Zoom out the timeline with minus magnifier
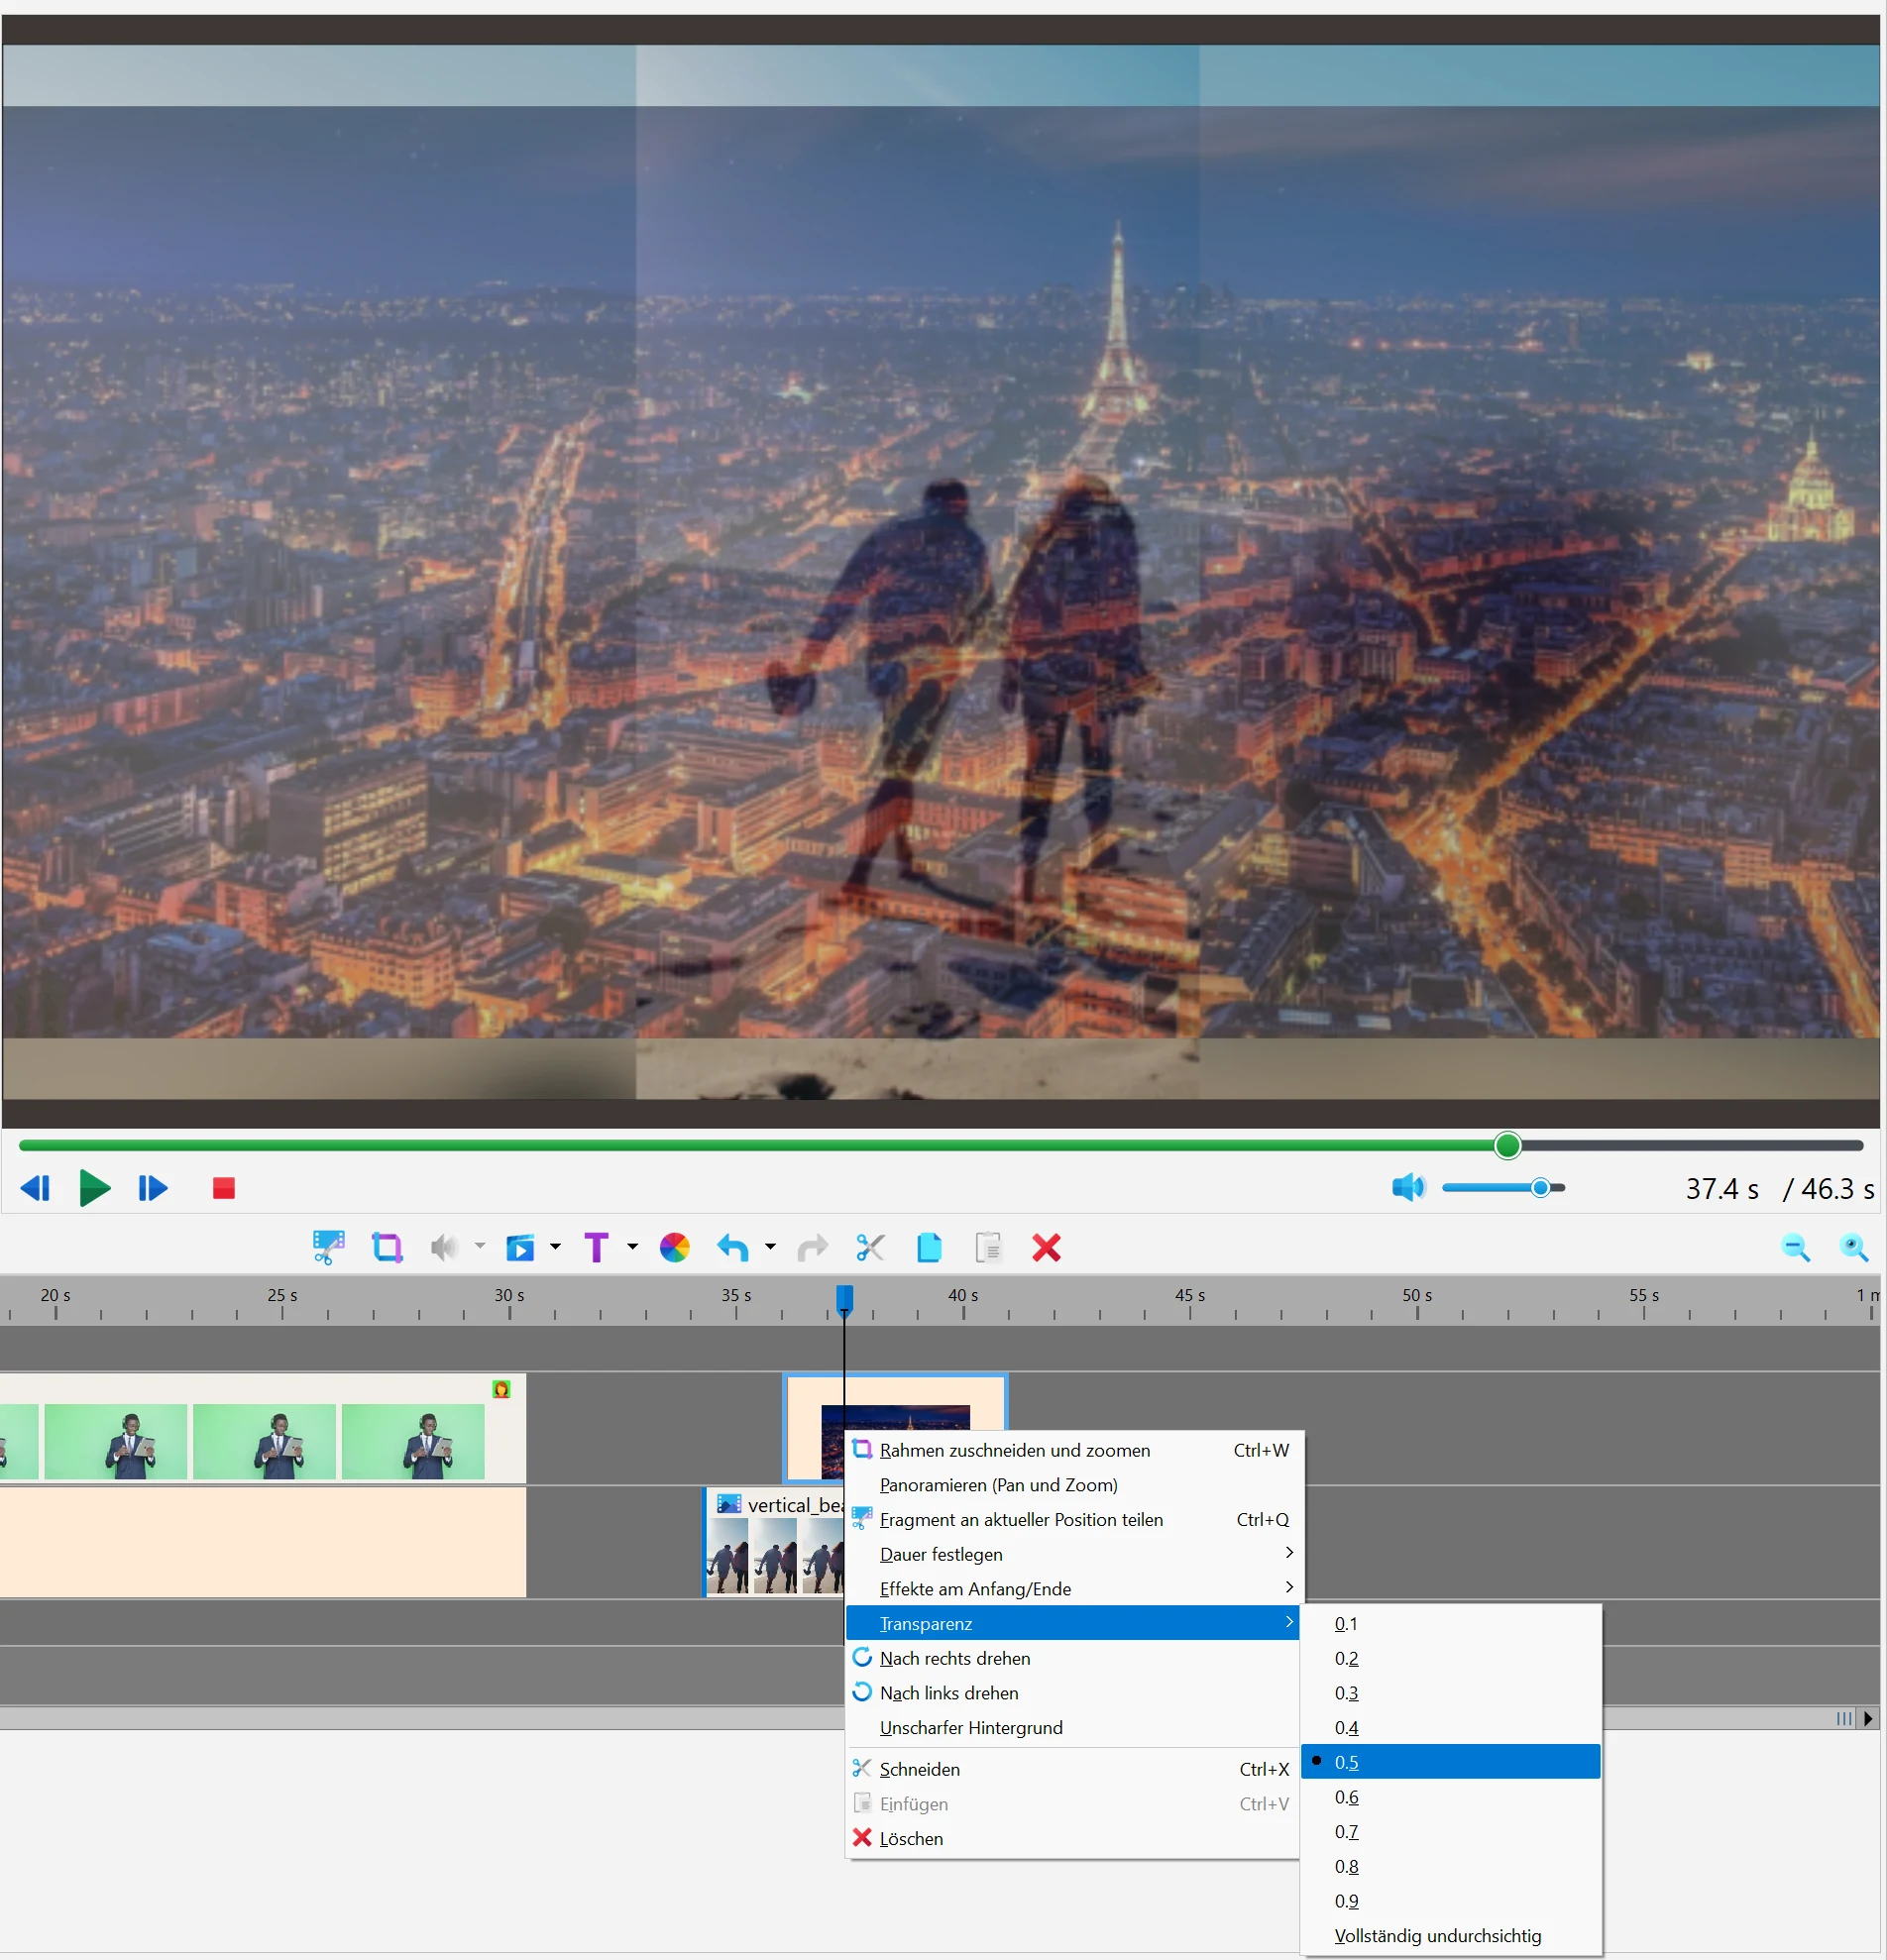 1796,1247
